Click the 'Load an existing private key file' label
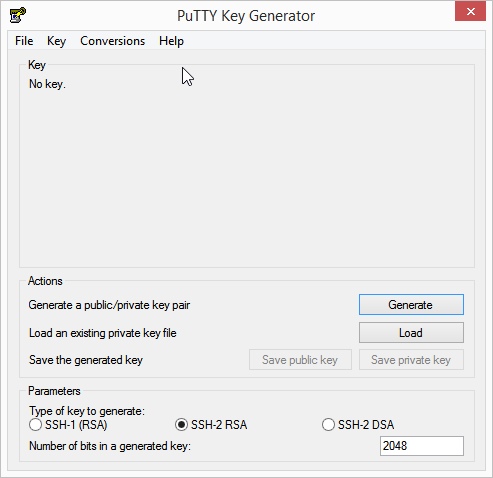The height and width of the screenshot is (478, 493). [103, 333]
